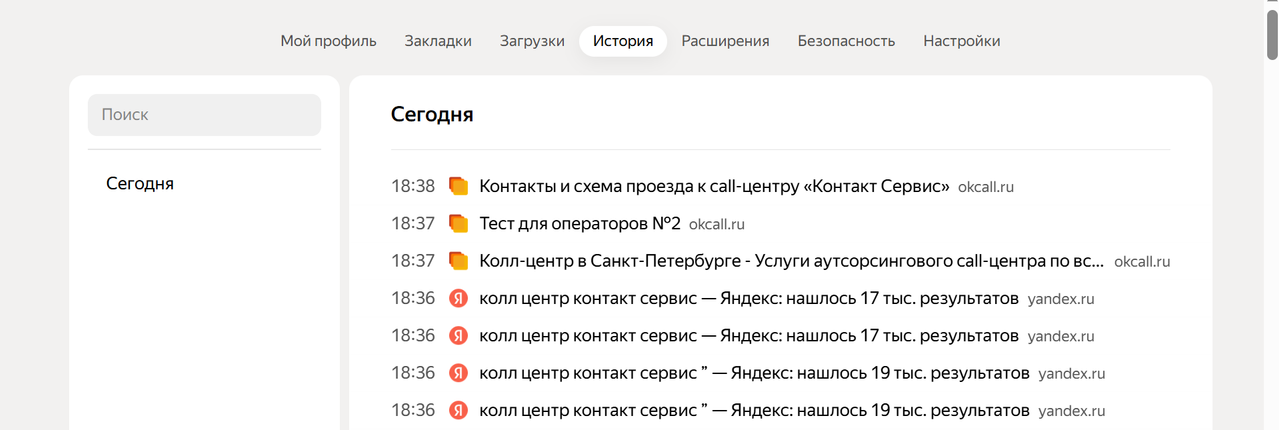The width and height of the screenshot is (1279, 430).
Task: Open Тест для операторов №2 entry
Action: 580,223
